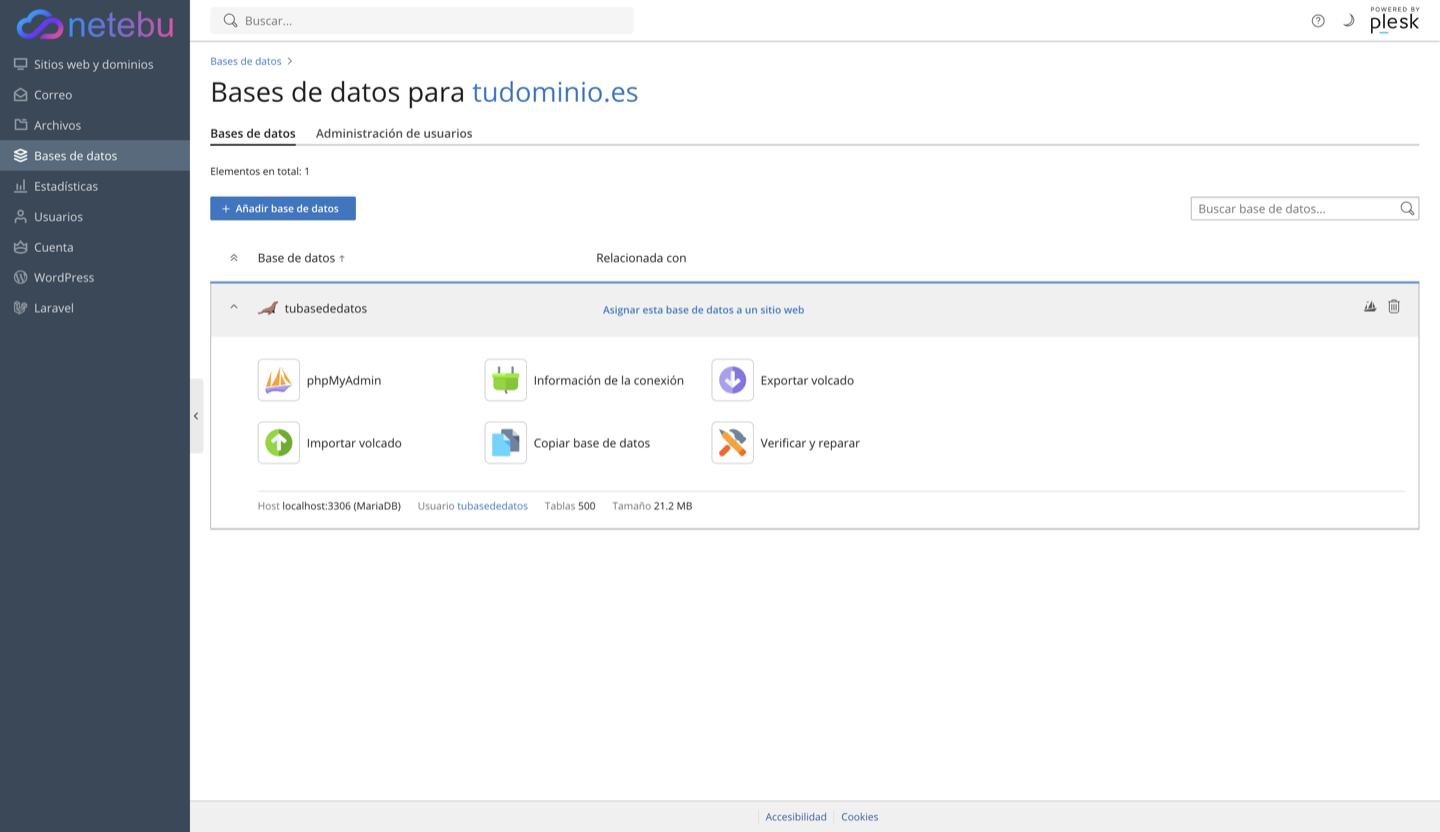Click the Relacionada con column header
1440x832 pixels.
point(641,258)
